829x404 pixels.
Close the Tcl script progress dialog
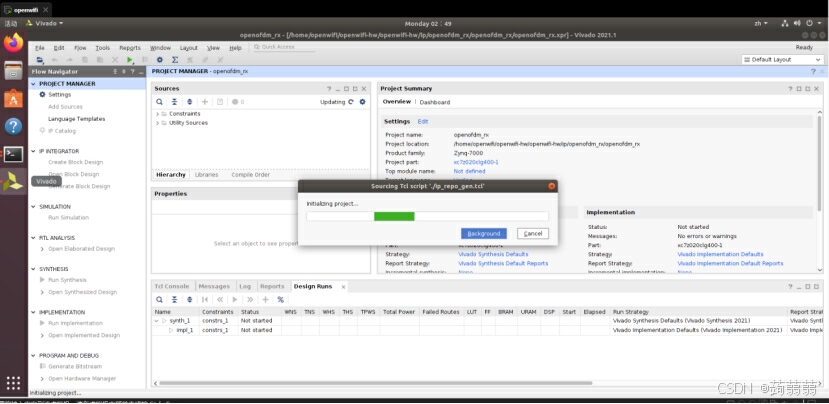(551, 186)
